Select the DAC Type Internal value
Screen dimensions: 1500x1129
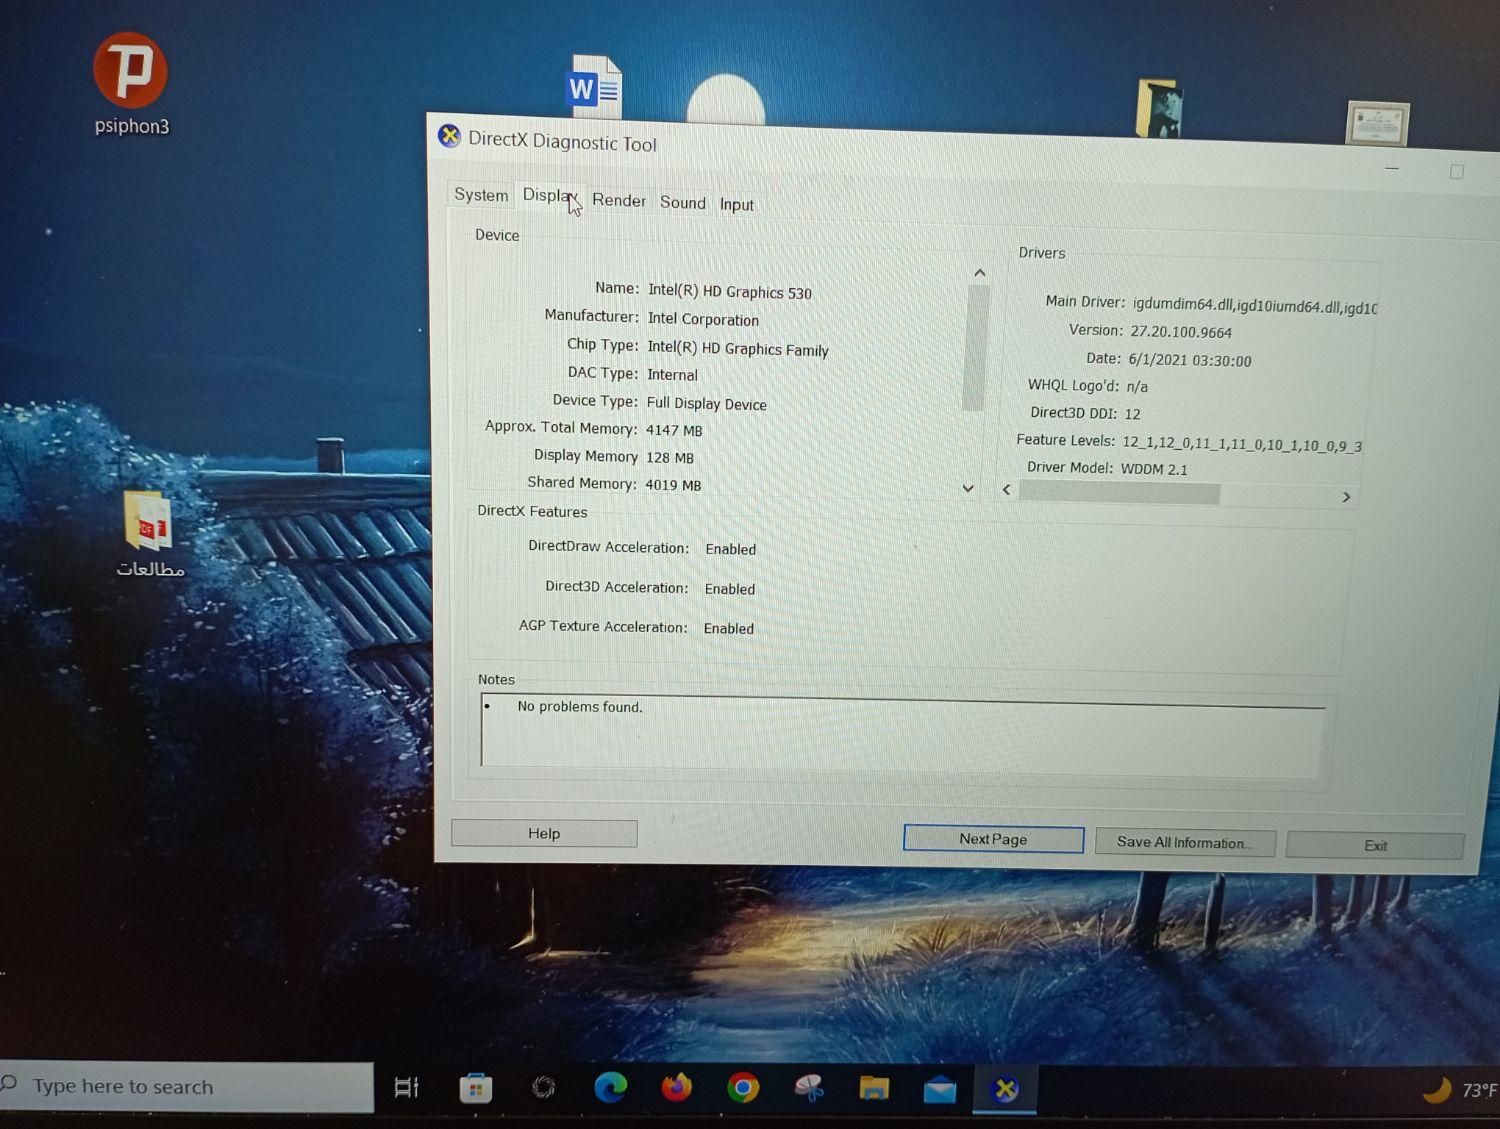pos(672,375)
